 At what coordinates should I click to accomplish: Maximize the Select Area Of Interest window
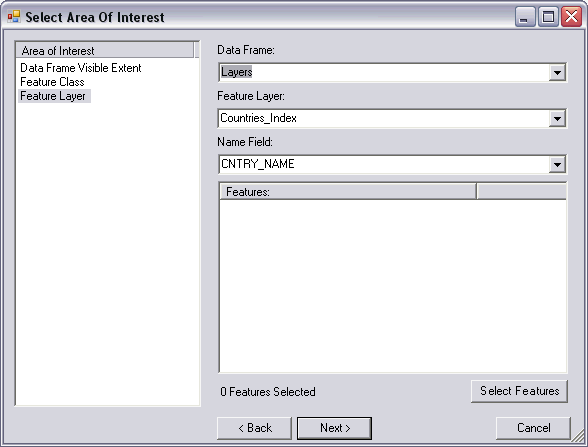(548, 17)
